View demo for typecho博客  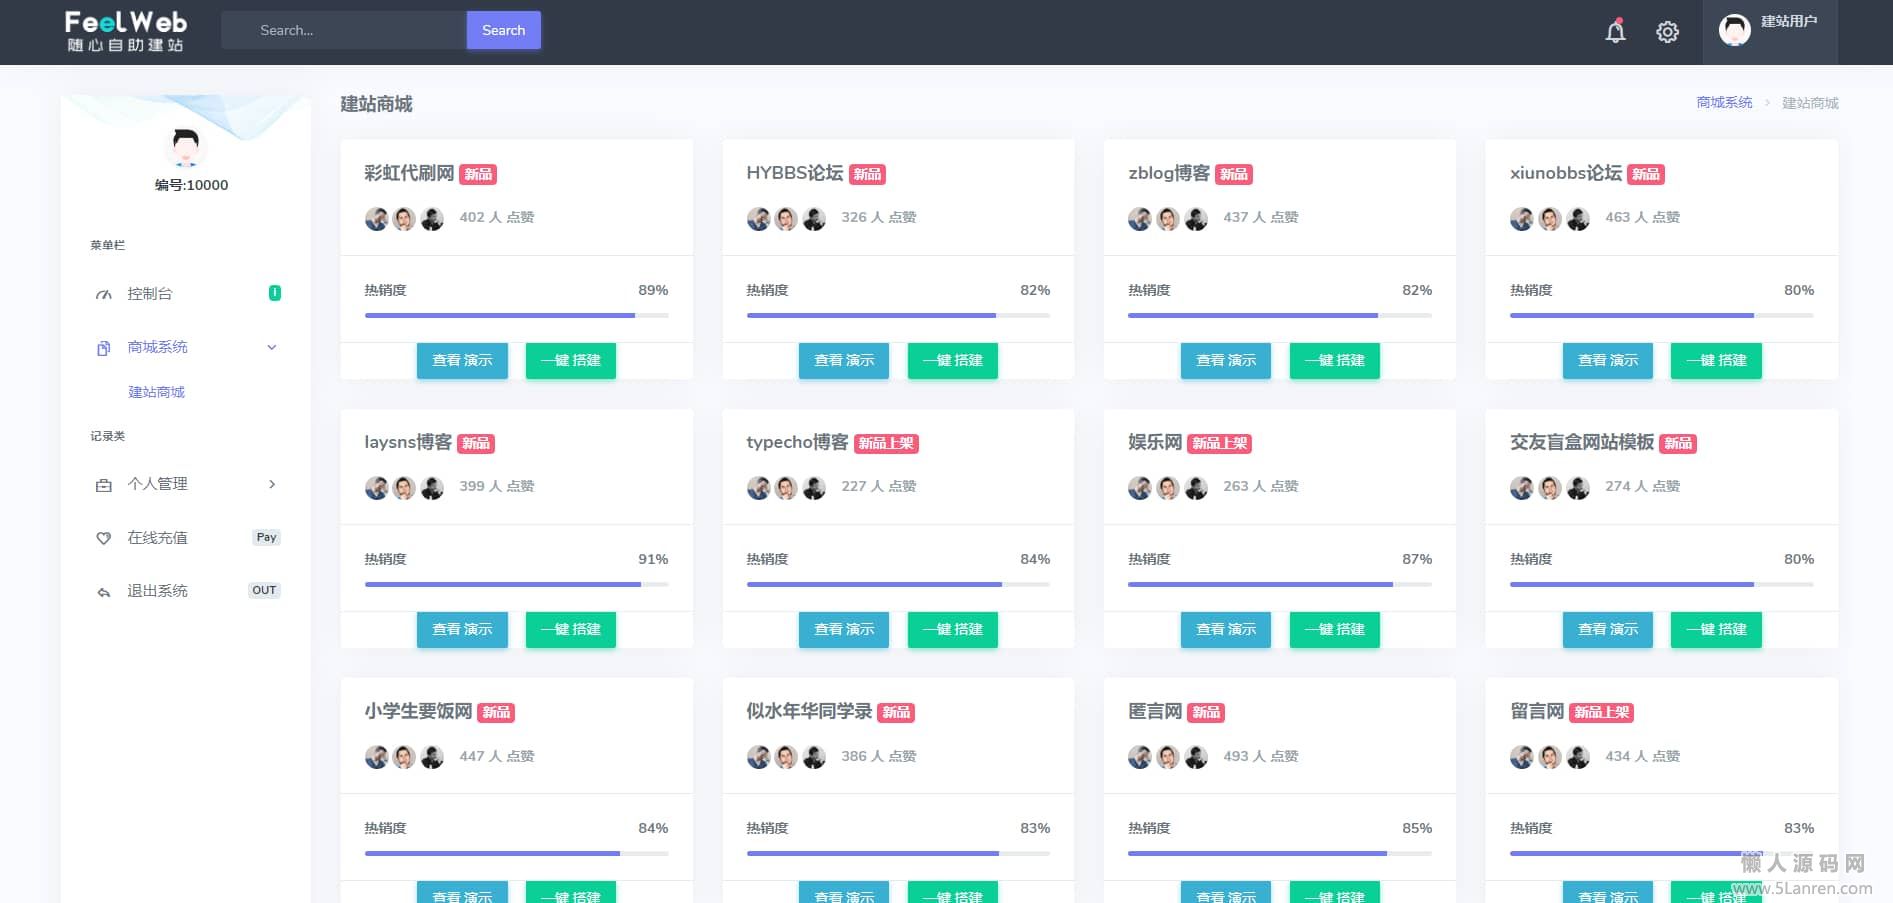pos(844,629)
